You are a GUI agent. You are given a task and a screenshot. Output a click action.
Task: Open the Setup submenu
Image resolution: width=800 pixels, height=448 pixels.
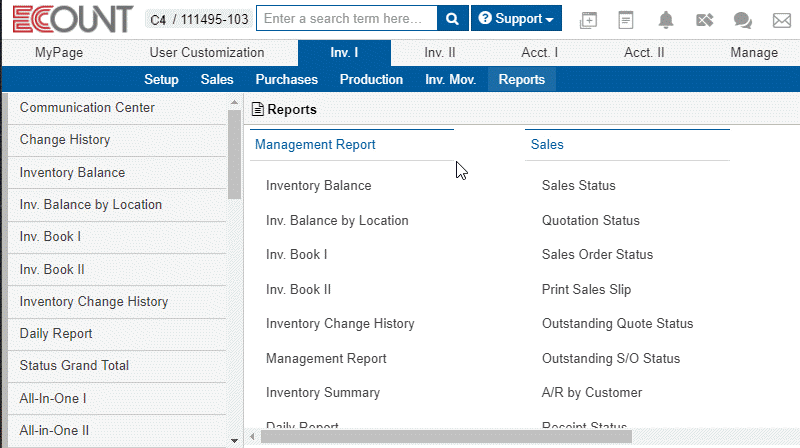coord(161,80)
